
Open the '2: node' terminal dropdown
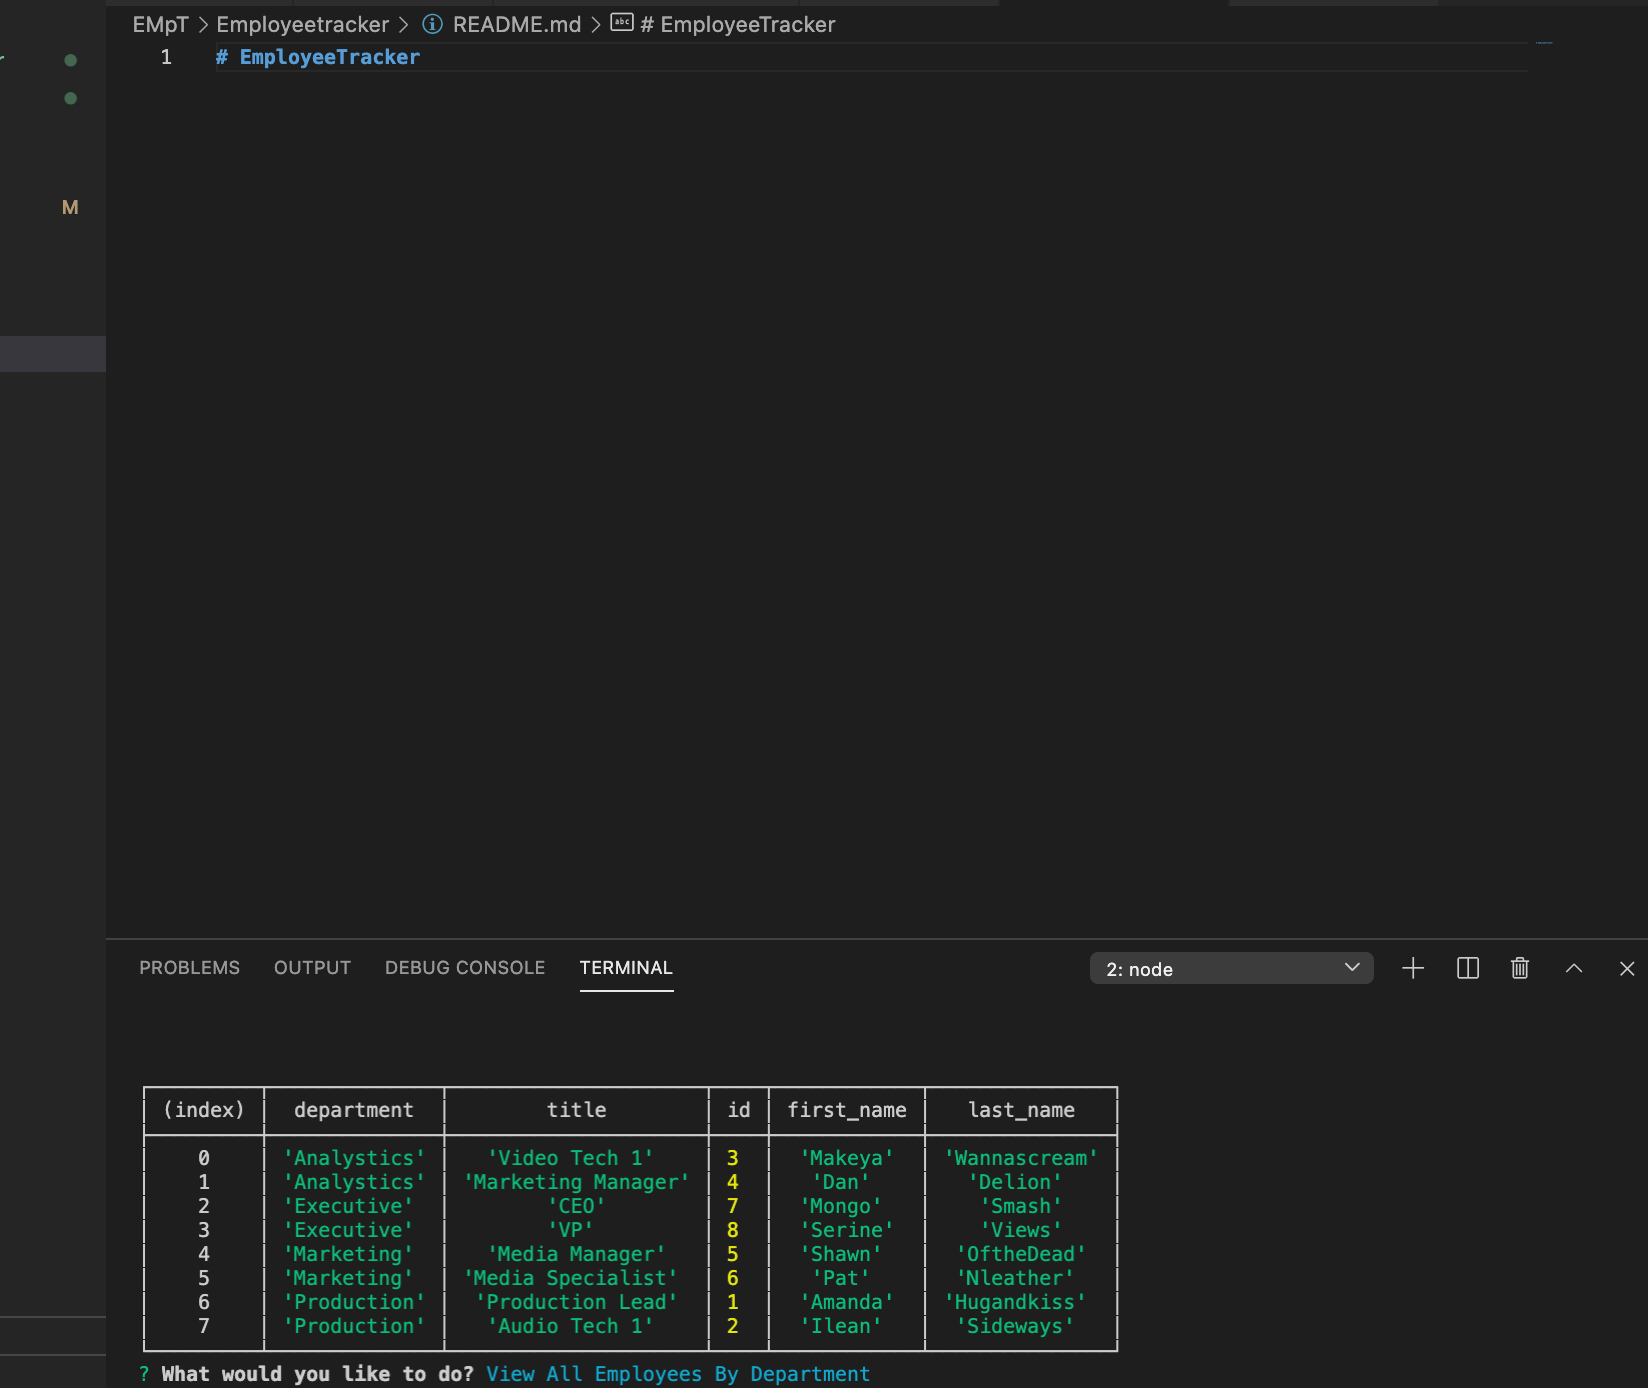point(1231,968)
